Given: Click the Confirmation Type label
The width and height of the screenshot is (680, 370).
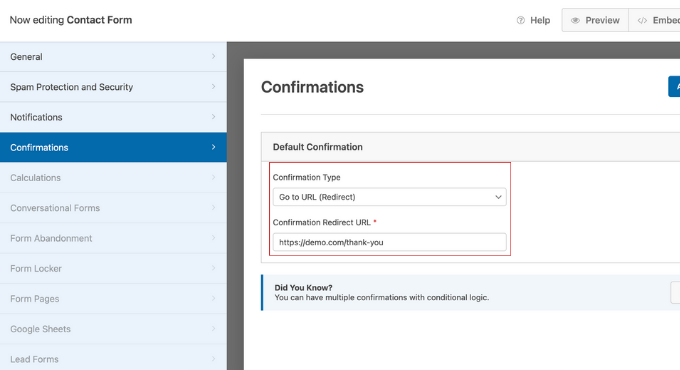Looking at the screenshot, I should (307, 177).
